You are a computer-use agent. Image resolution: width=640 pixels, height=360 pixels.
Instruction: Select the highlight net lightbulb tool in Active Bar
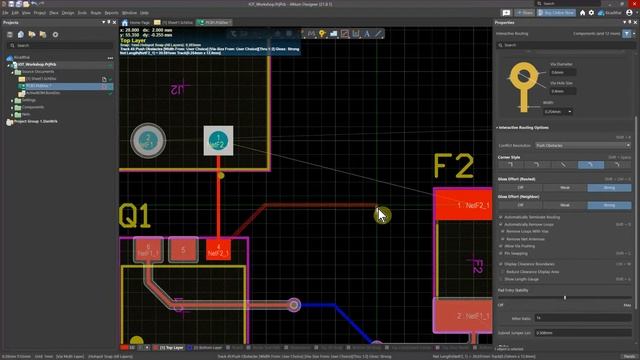[322, 34]
